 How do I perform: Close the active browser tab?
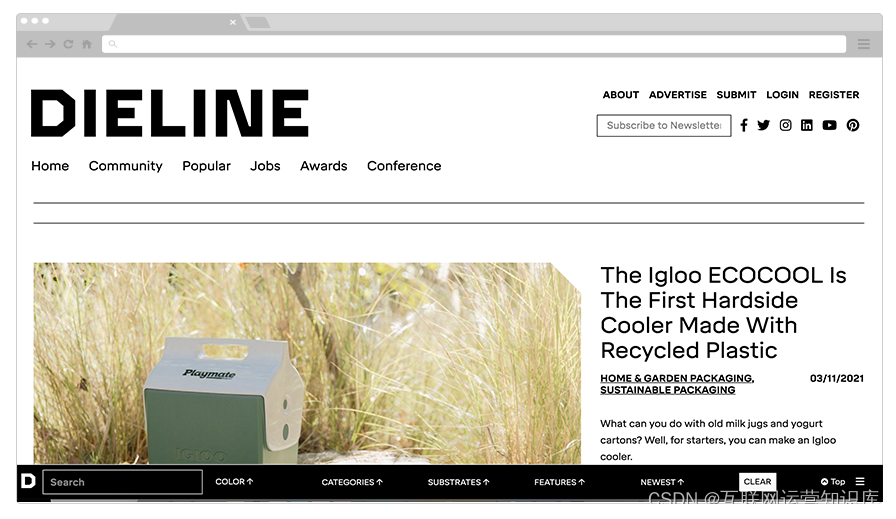(233, 22)
